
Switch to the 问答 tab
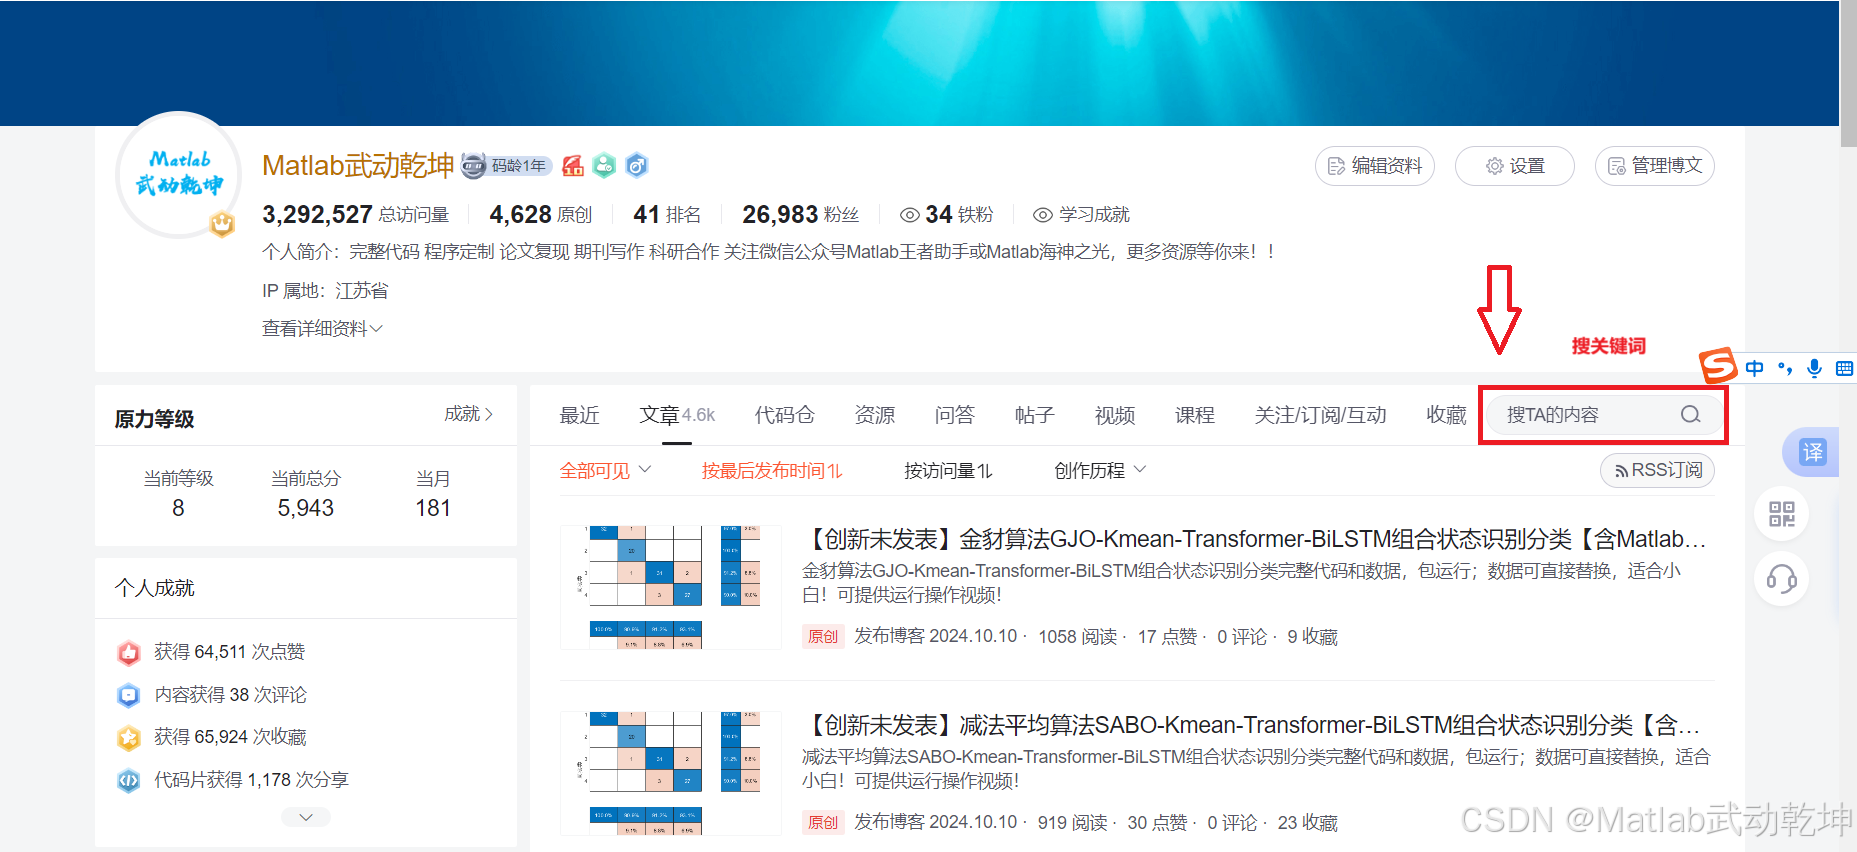pyautogui.click(x=955, y=415)
